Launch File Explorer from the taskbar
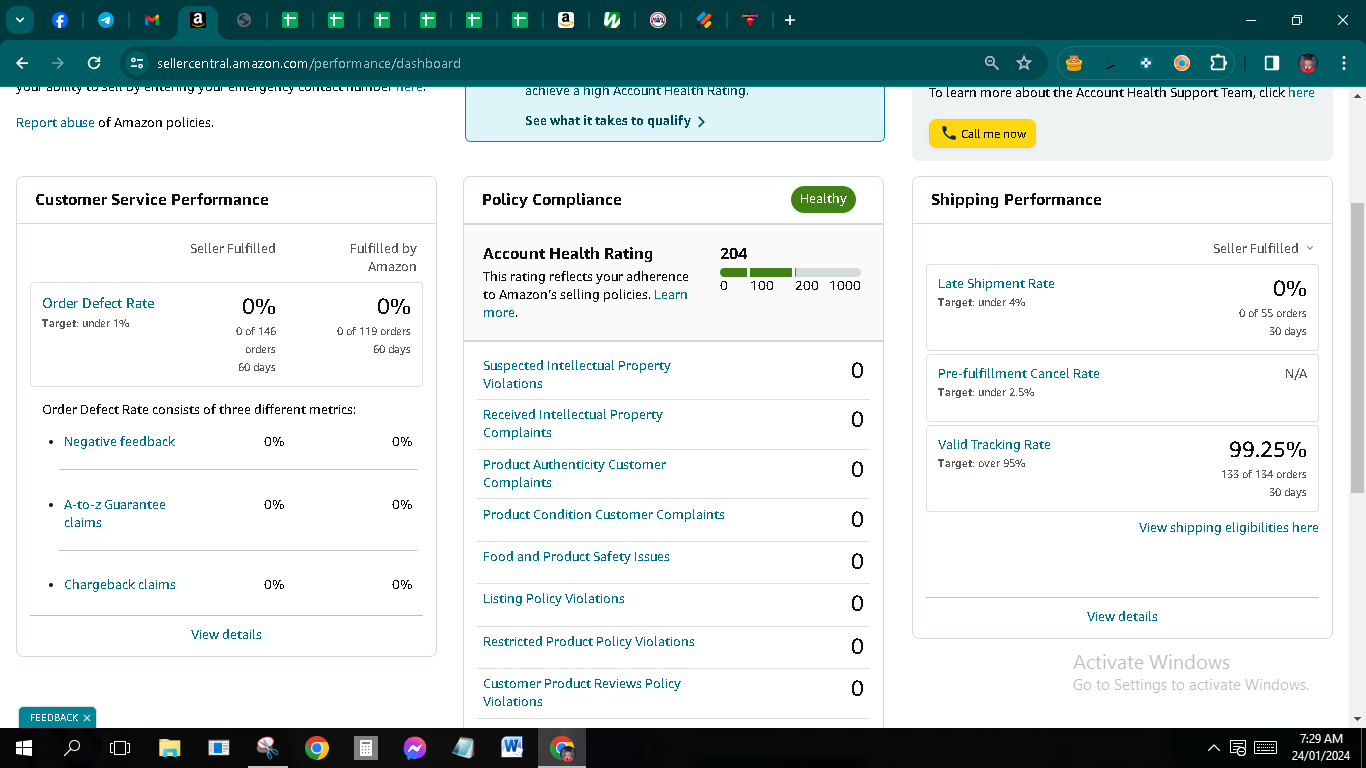 coord(170,747)
